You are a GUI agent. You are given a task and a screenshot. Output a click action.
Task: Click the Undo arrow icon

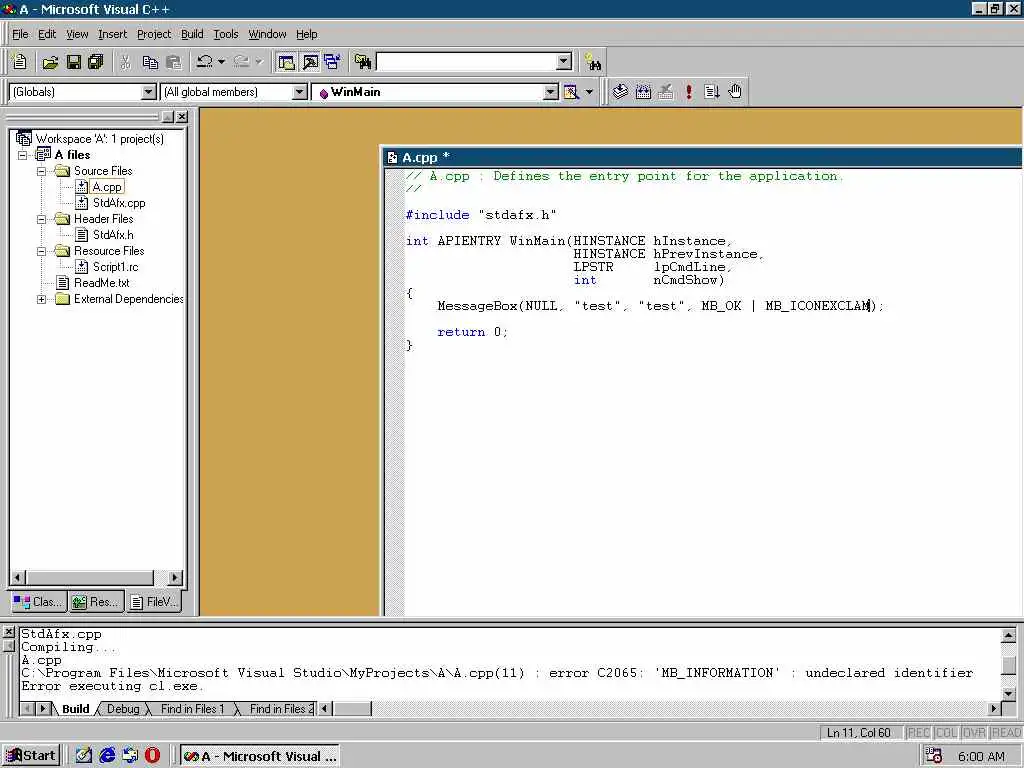204,62
